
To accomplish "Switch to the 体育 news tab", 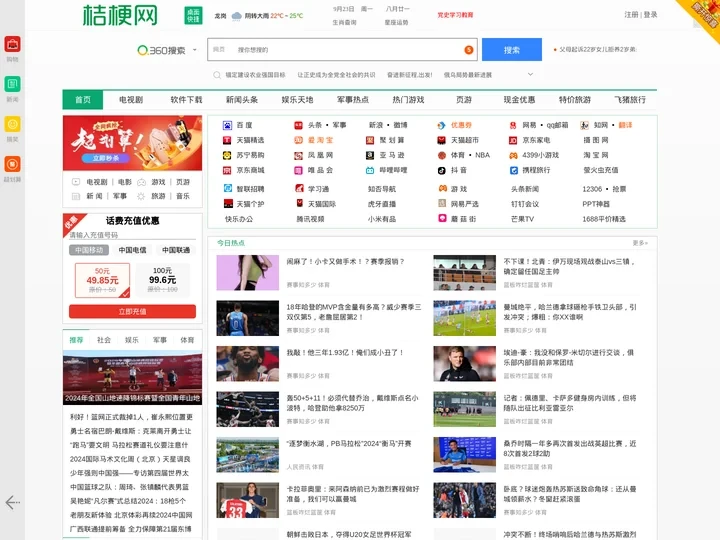I will (187, 340).
